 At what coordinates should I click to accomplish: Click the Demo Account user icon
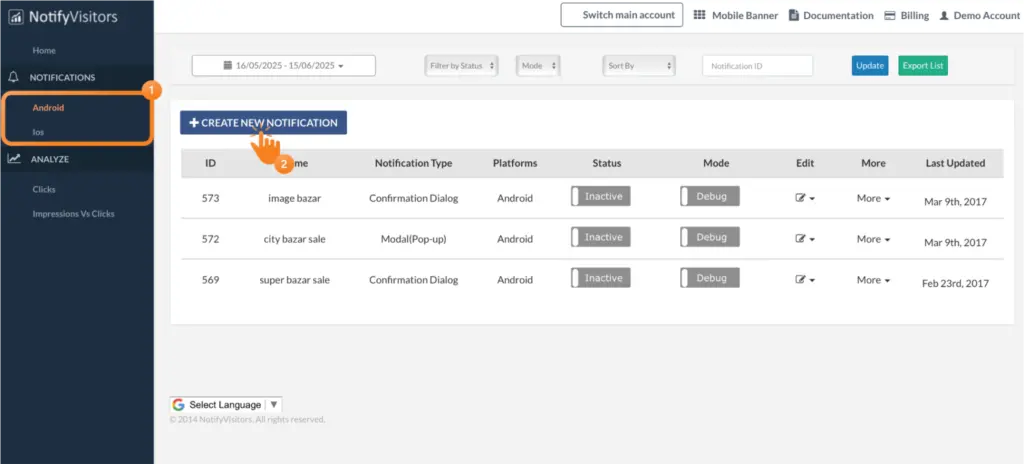tap(942, 15)
